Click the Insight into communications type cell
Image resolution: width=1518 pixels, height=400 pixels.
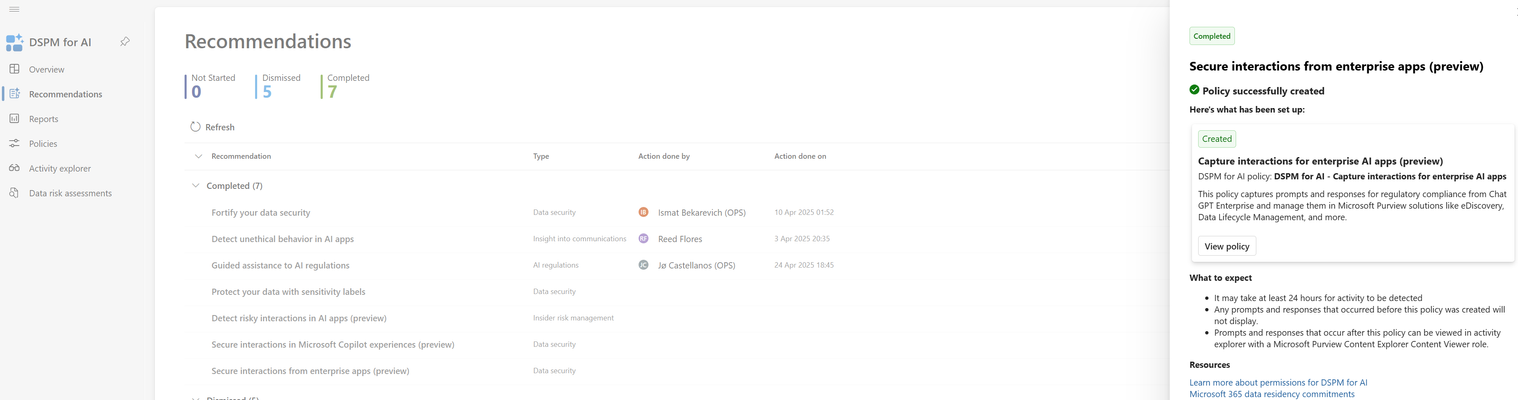[580, 239]
